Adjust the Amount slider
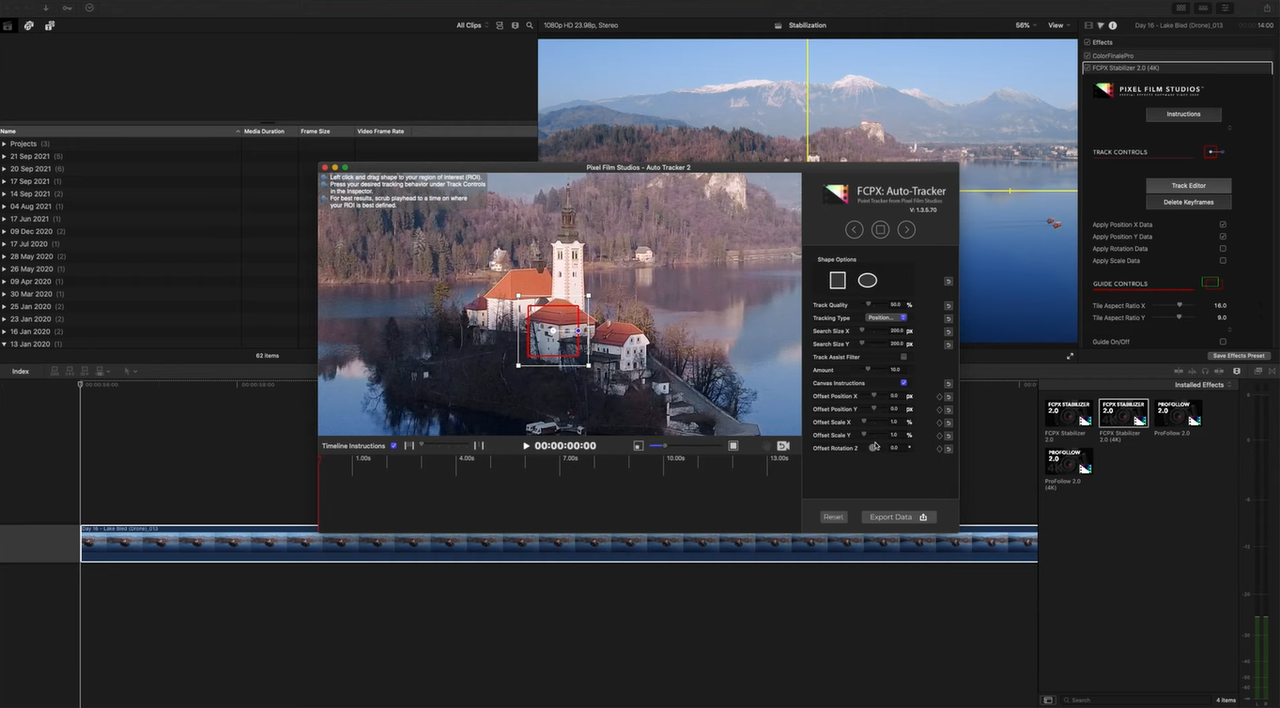 tap(868, 370)
